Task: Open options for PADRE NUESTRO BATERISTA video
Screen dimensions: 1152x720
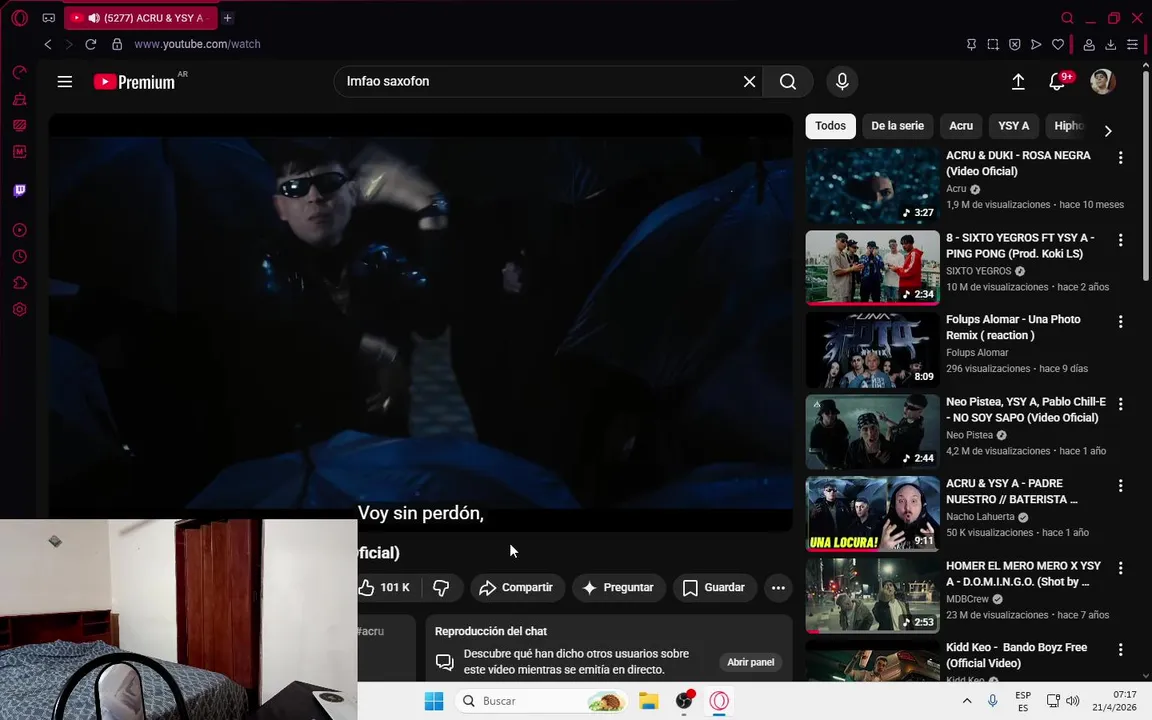Action: pos(1120,485)
